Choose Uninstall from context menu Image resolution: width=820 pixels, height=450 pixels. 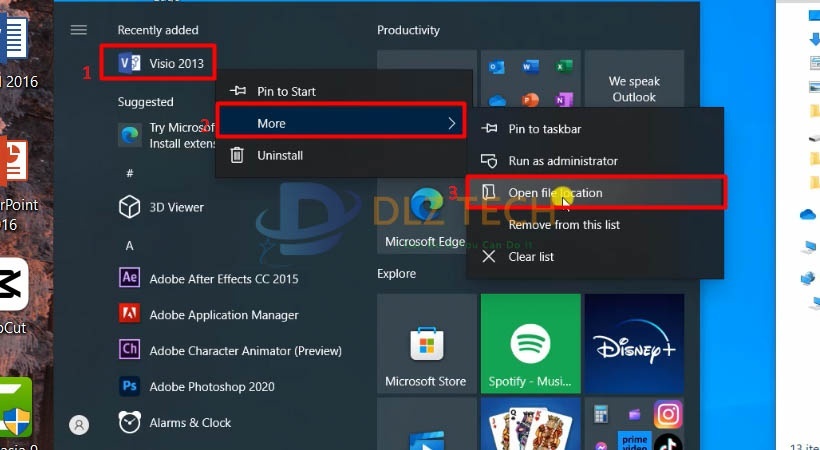340,155
